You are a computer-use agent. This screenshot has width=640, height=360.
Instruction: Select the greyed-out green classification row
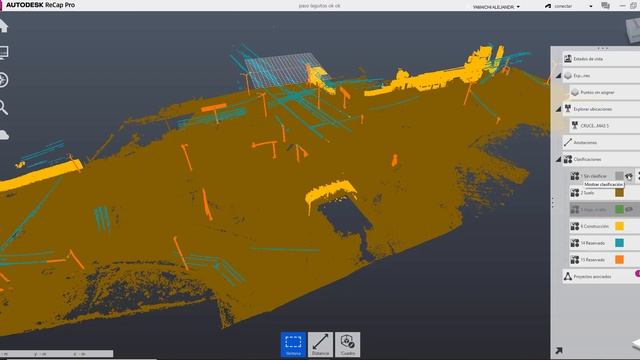tap(605, 209)
